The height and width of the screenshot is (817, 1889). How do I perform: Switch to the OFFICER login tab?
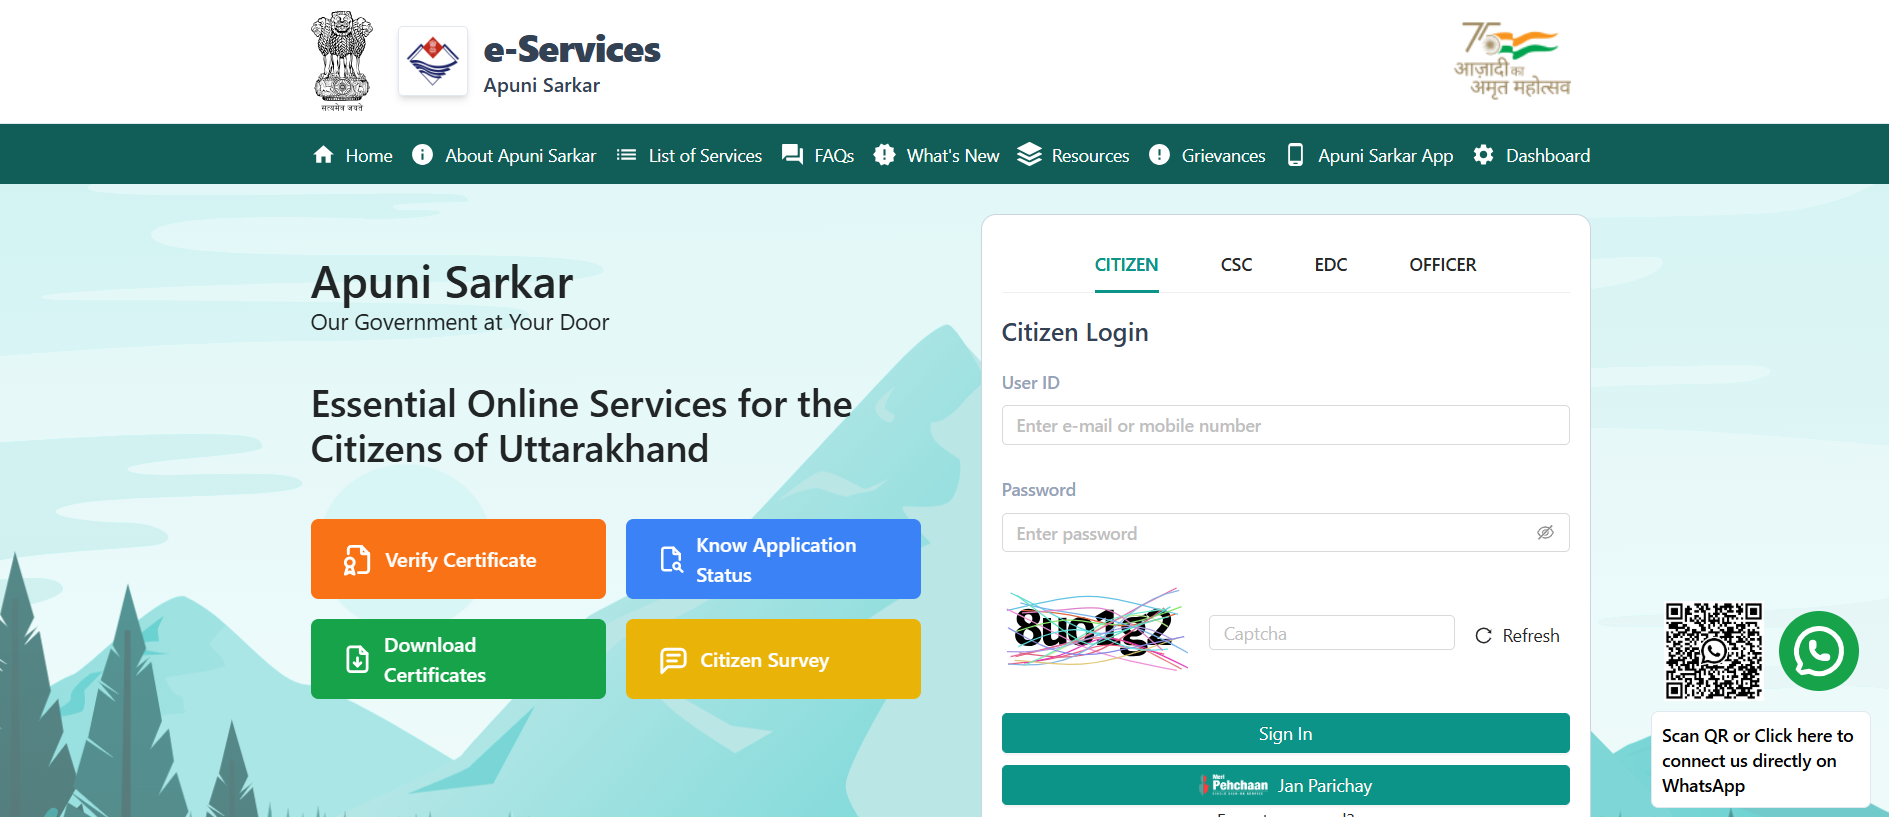[1442, 265]
